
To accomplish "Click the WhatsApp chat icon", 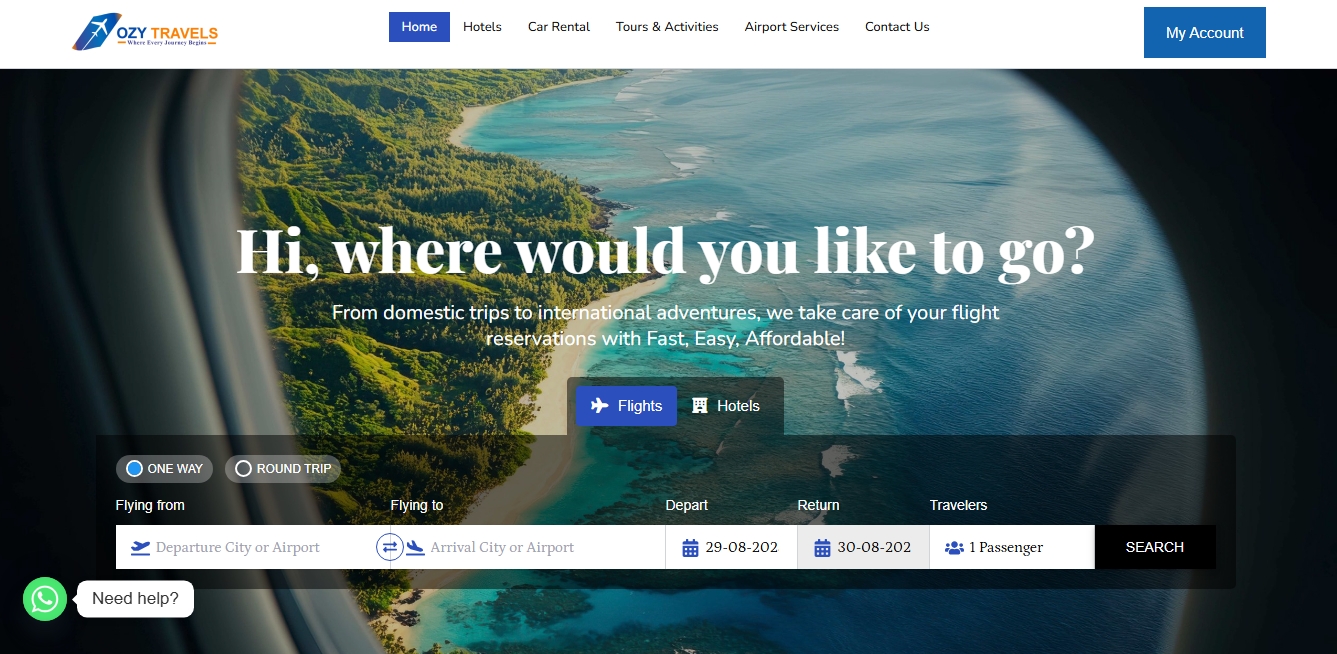I will [x=45, y=599].
